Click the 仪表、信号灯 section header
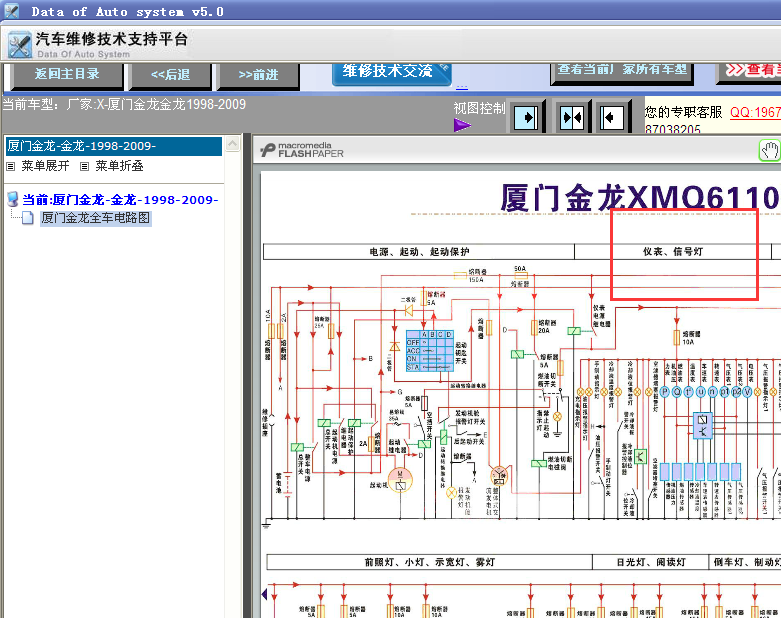781x618 pixels. 673,251
